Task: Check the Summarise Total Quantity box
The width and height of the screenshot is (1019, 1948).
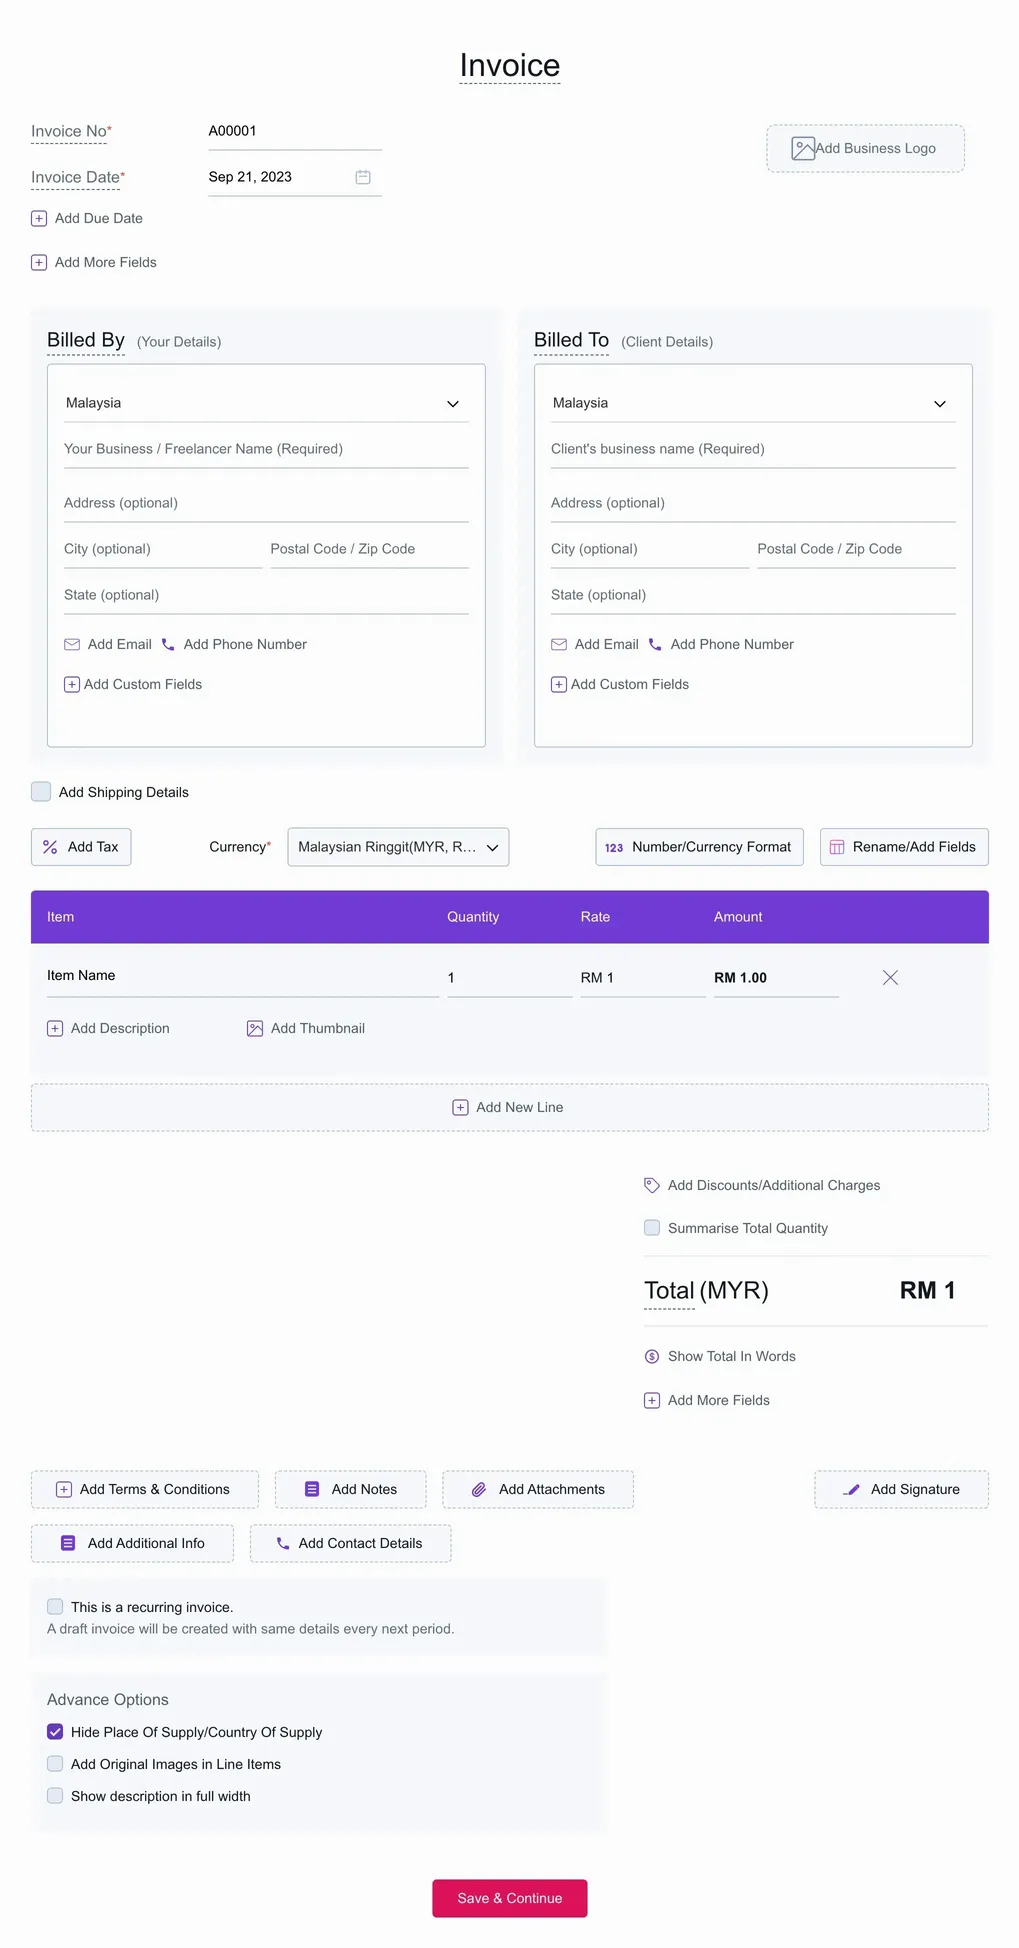Action: tap(652, 1228)
